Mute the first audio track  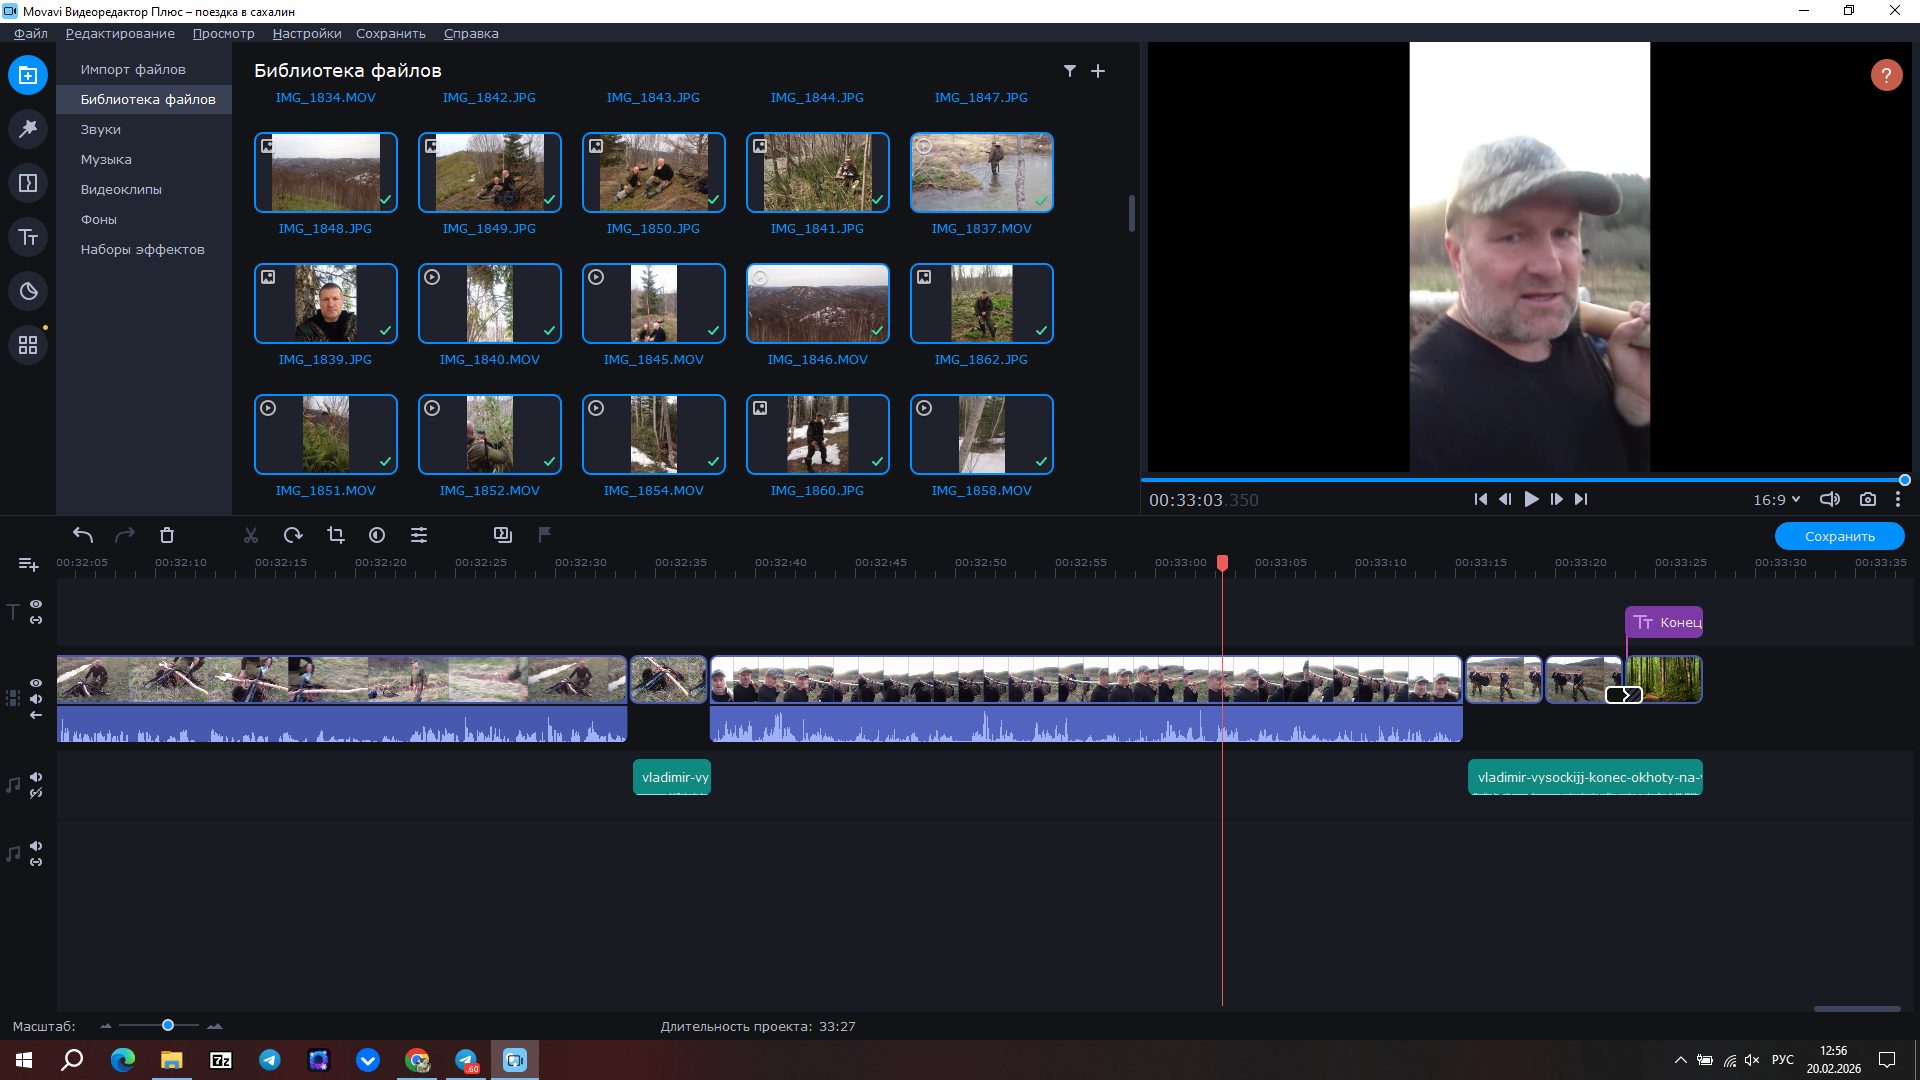point(36,777)
